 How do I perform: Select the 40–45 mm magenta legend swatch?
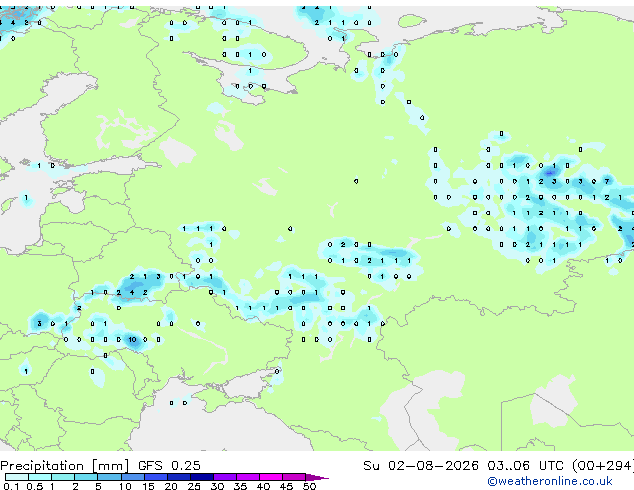pyautogui.click(x=271, y=477)
